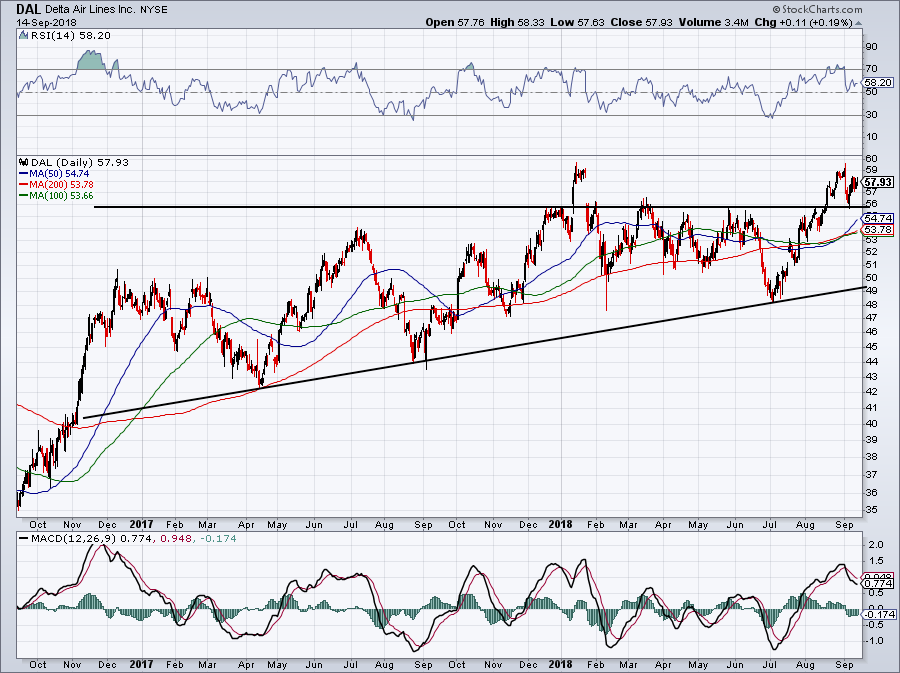Click the 35 price level on the price axis
Image resolution: width=900 pixels, height=673 pixels.
[871, 509]
